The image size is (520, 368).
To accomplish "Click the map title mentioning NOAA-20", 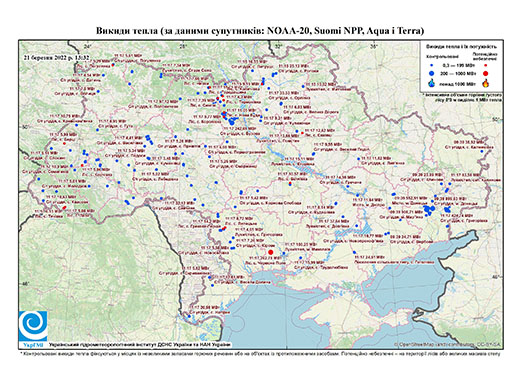I will 260,31.
